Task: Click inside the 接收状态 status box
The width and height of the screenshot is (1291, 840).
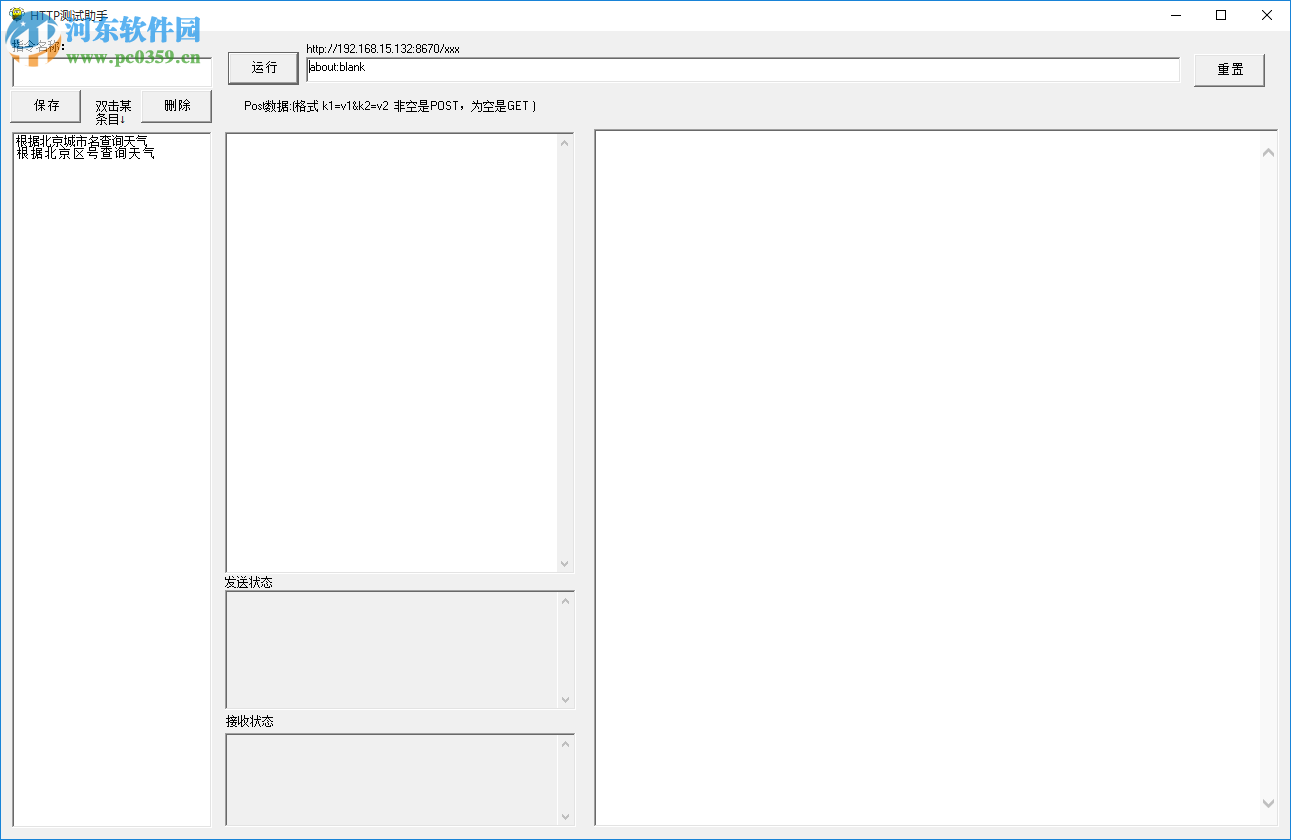Action: [x=392, y=780]
